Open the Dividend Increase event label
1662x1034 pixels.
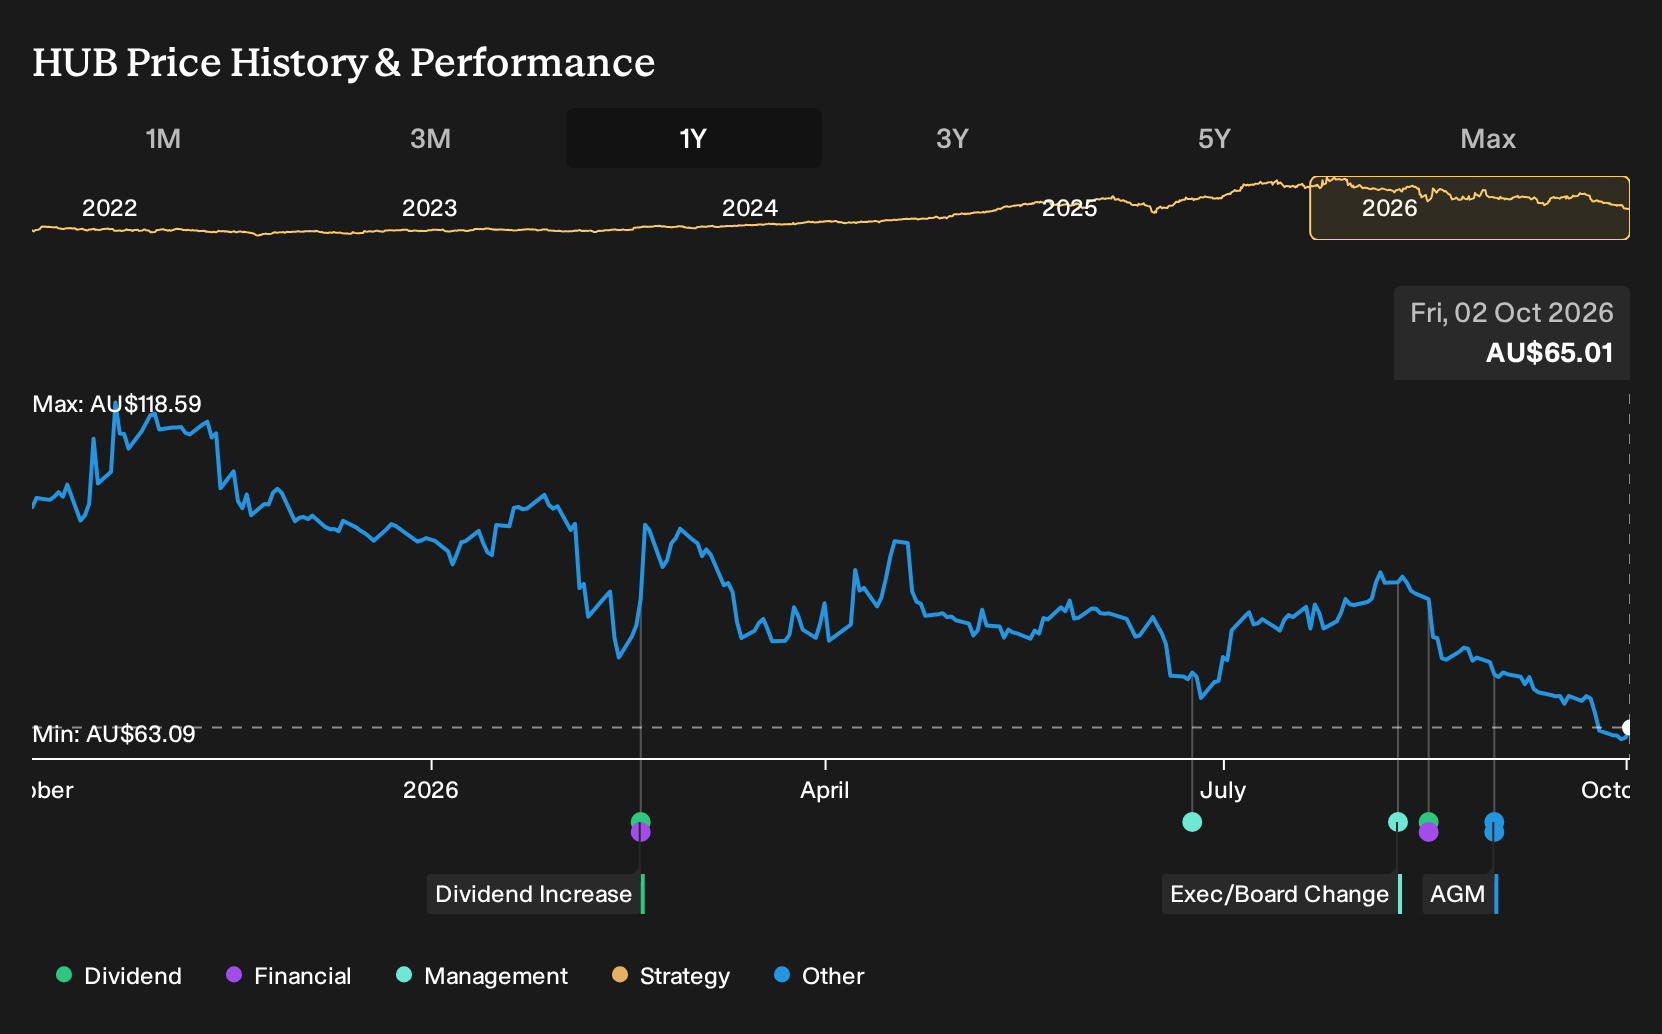[535, 894]
